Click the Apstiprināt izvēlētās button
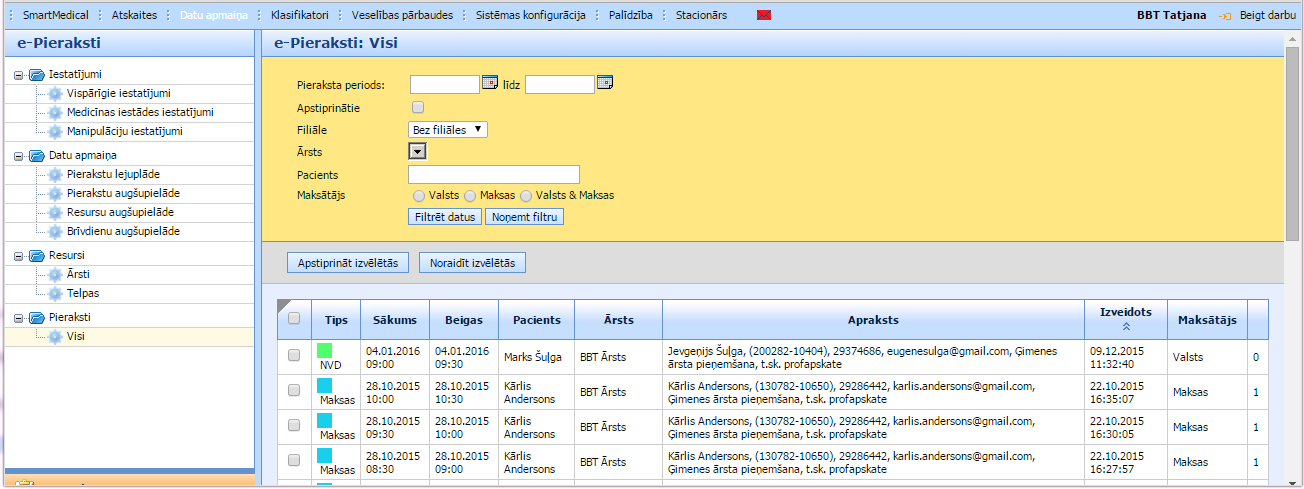Viewport: 1304px width, 489px height. point(347,263)
